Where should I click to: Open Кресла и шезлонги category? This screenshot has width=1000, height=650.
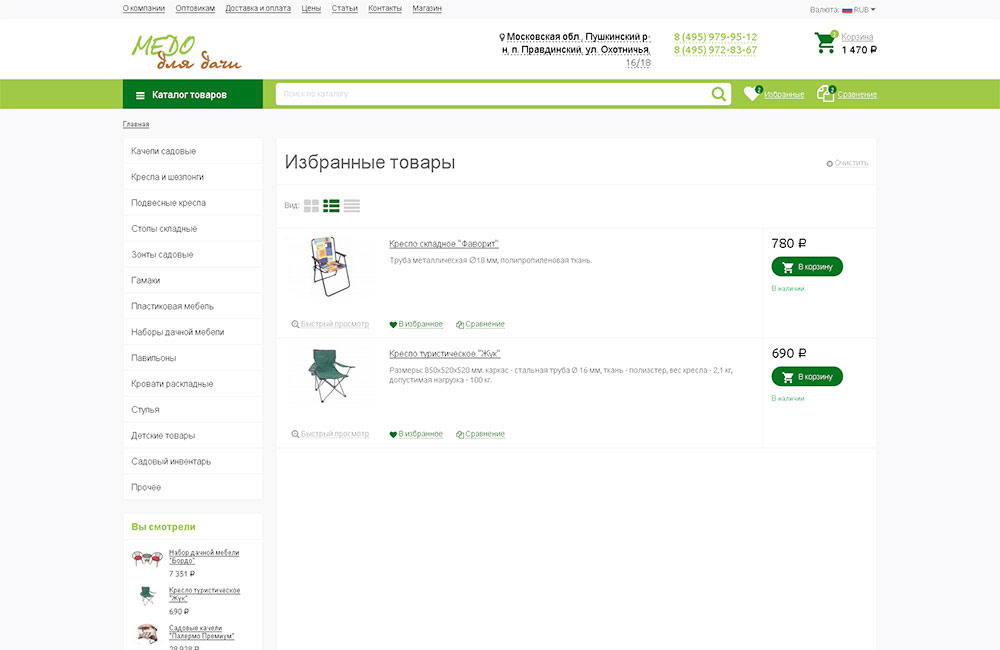(x=193, y=177)
